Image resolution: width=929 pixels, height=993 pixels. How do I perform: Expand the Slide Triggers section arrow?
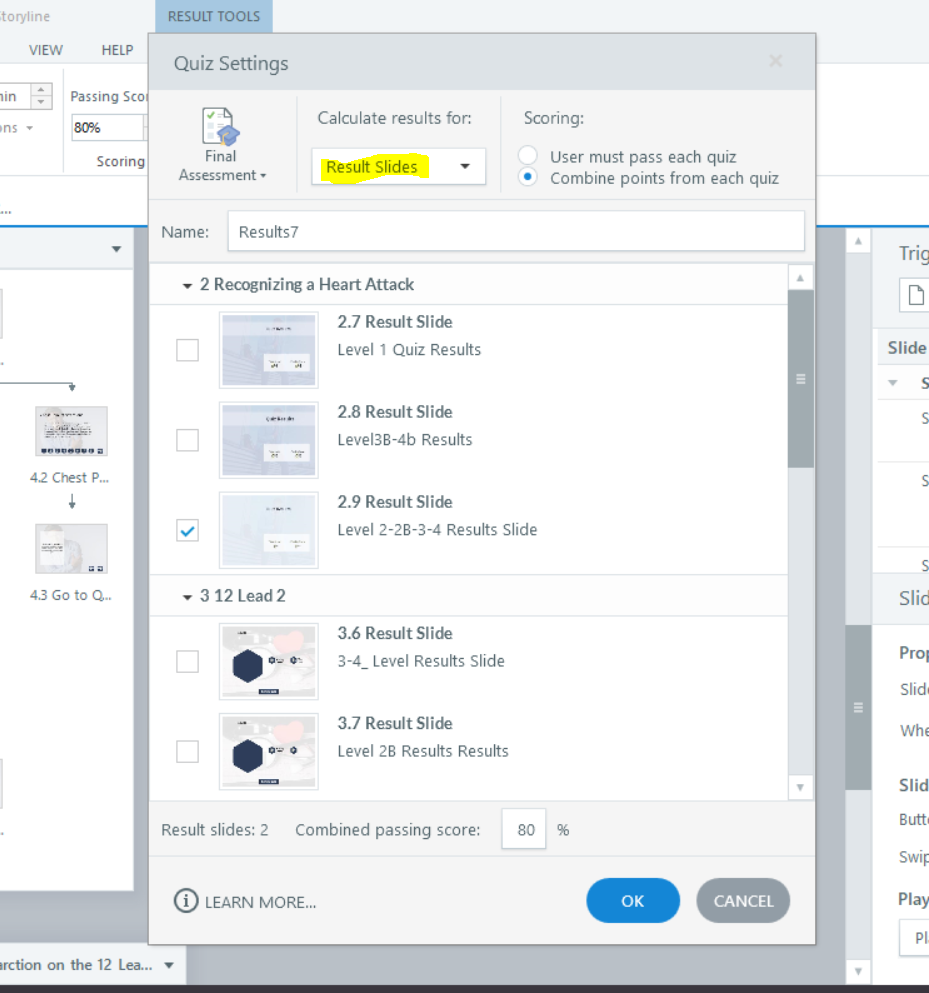893,383
